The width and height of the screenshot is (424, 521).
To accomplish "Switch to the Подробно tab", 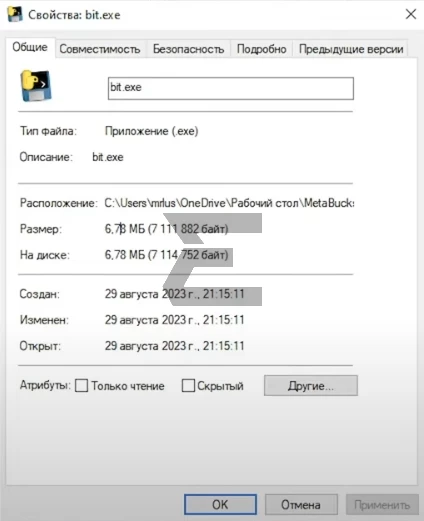I will coord(261,49).
